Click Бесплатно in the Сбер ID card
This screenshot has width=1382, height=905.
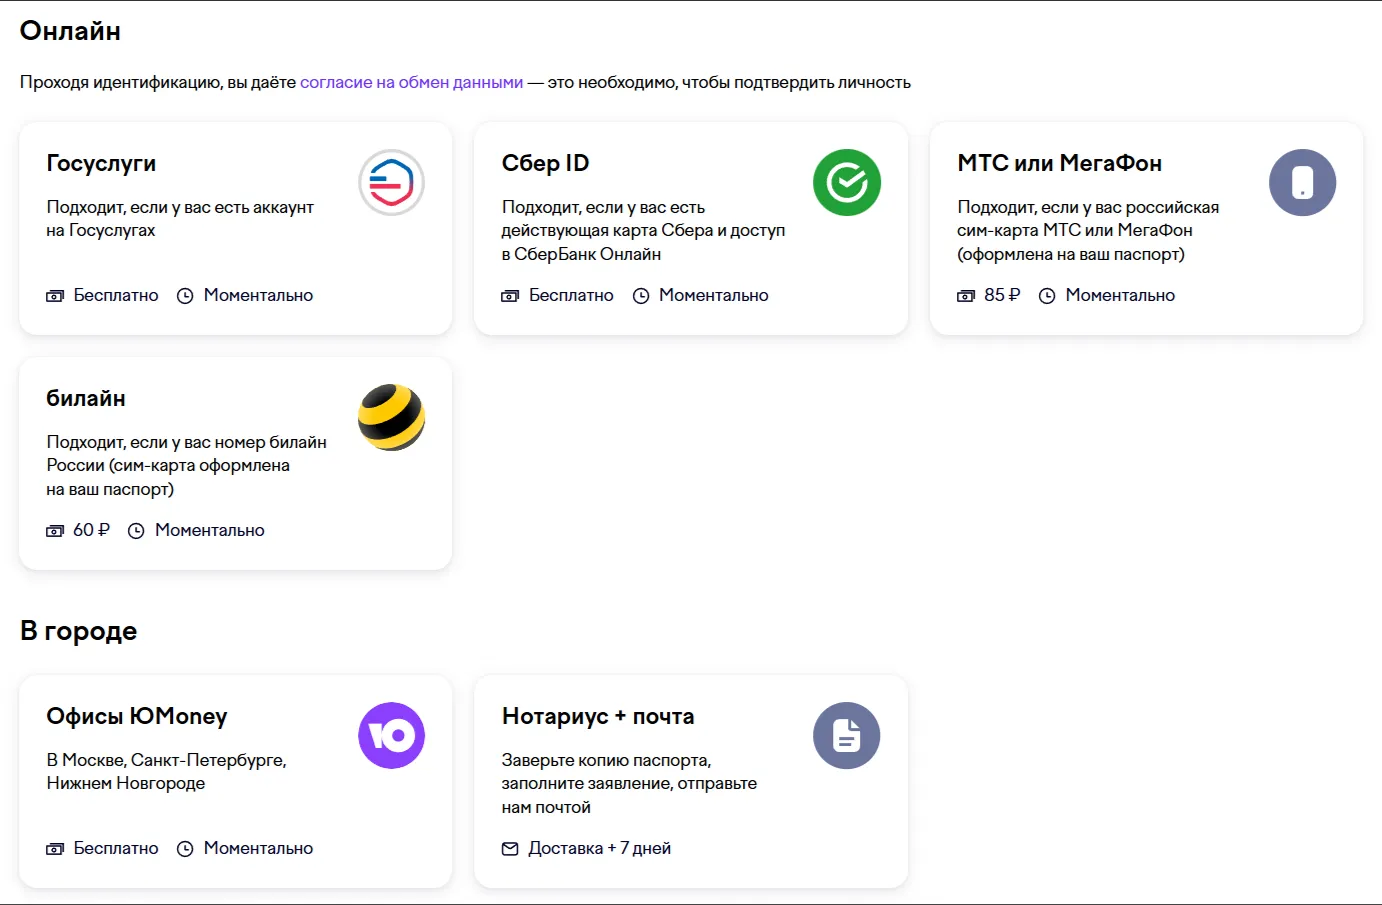(x=571, y=295)
